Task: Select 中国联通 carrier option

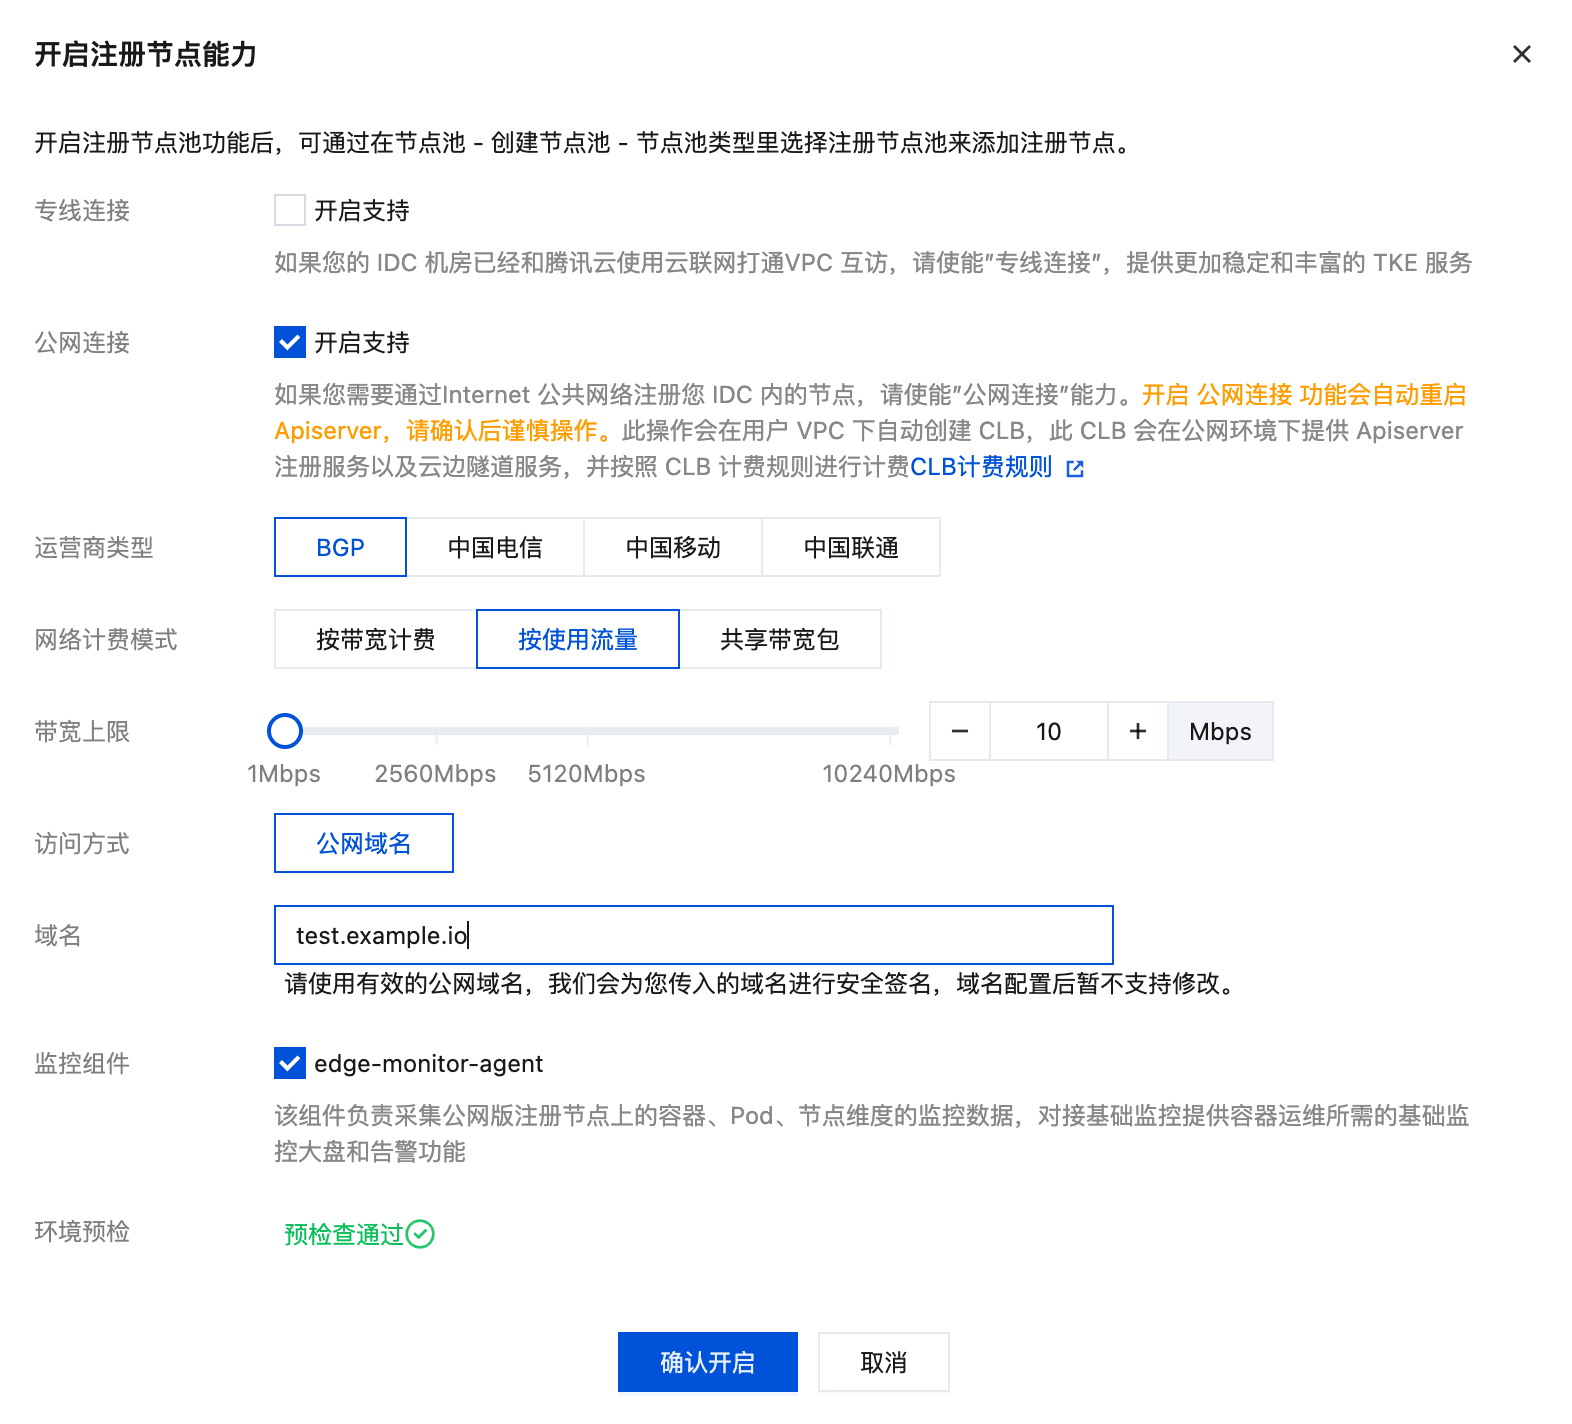Action: 851,547
